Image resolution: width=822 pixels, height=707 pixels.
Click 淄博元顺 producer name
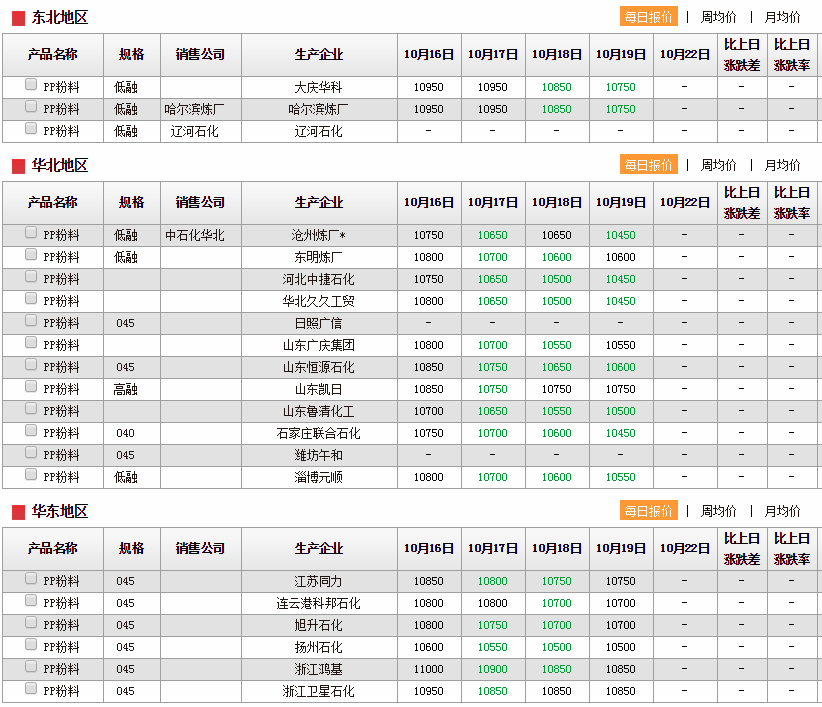[319, 477]
